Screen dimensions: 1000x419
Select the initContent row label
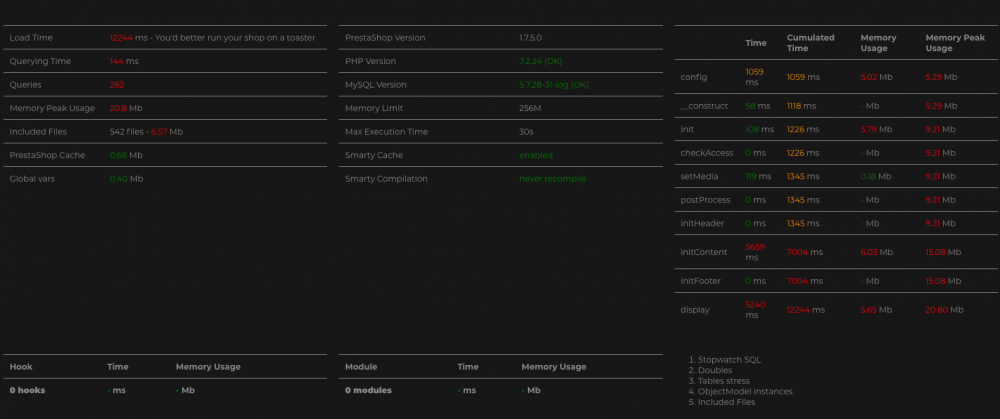[704, 253]
